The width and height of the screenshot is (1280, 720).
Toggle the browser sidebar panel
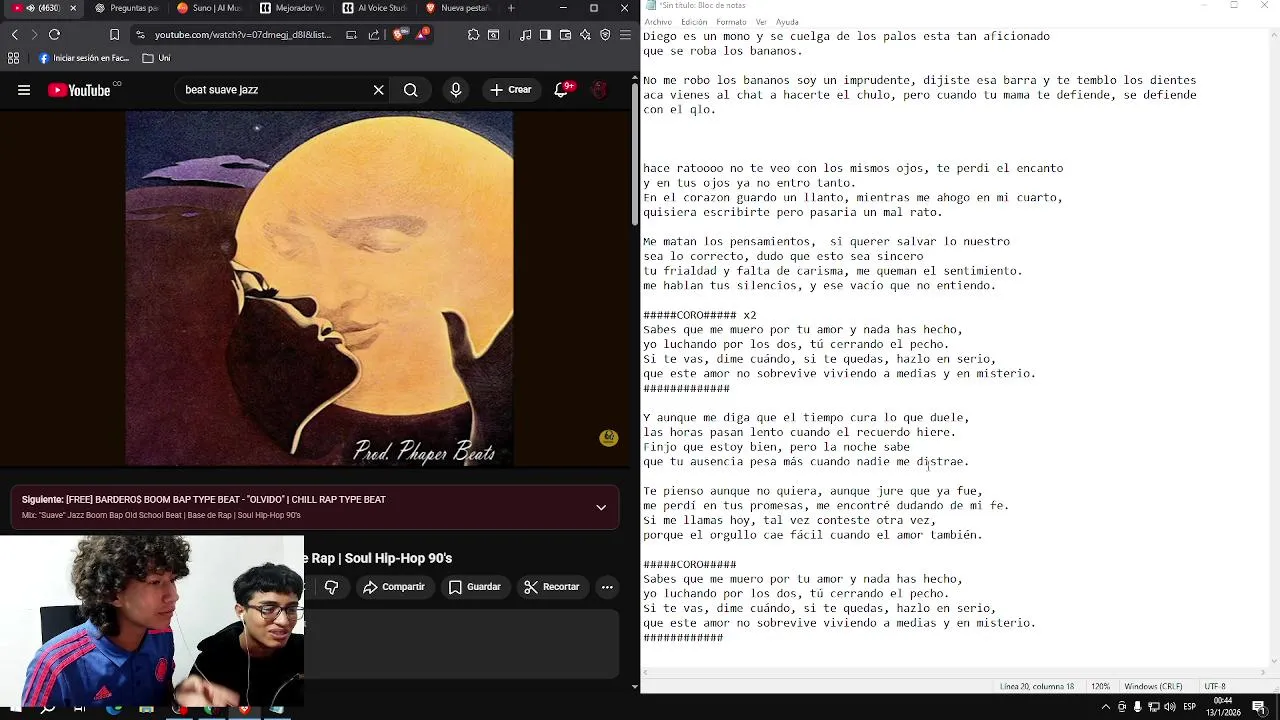tap(545, 35)
